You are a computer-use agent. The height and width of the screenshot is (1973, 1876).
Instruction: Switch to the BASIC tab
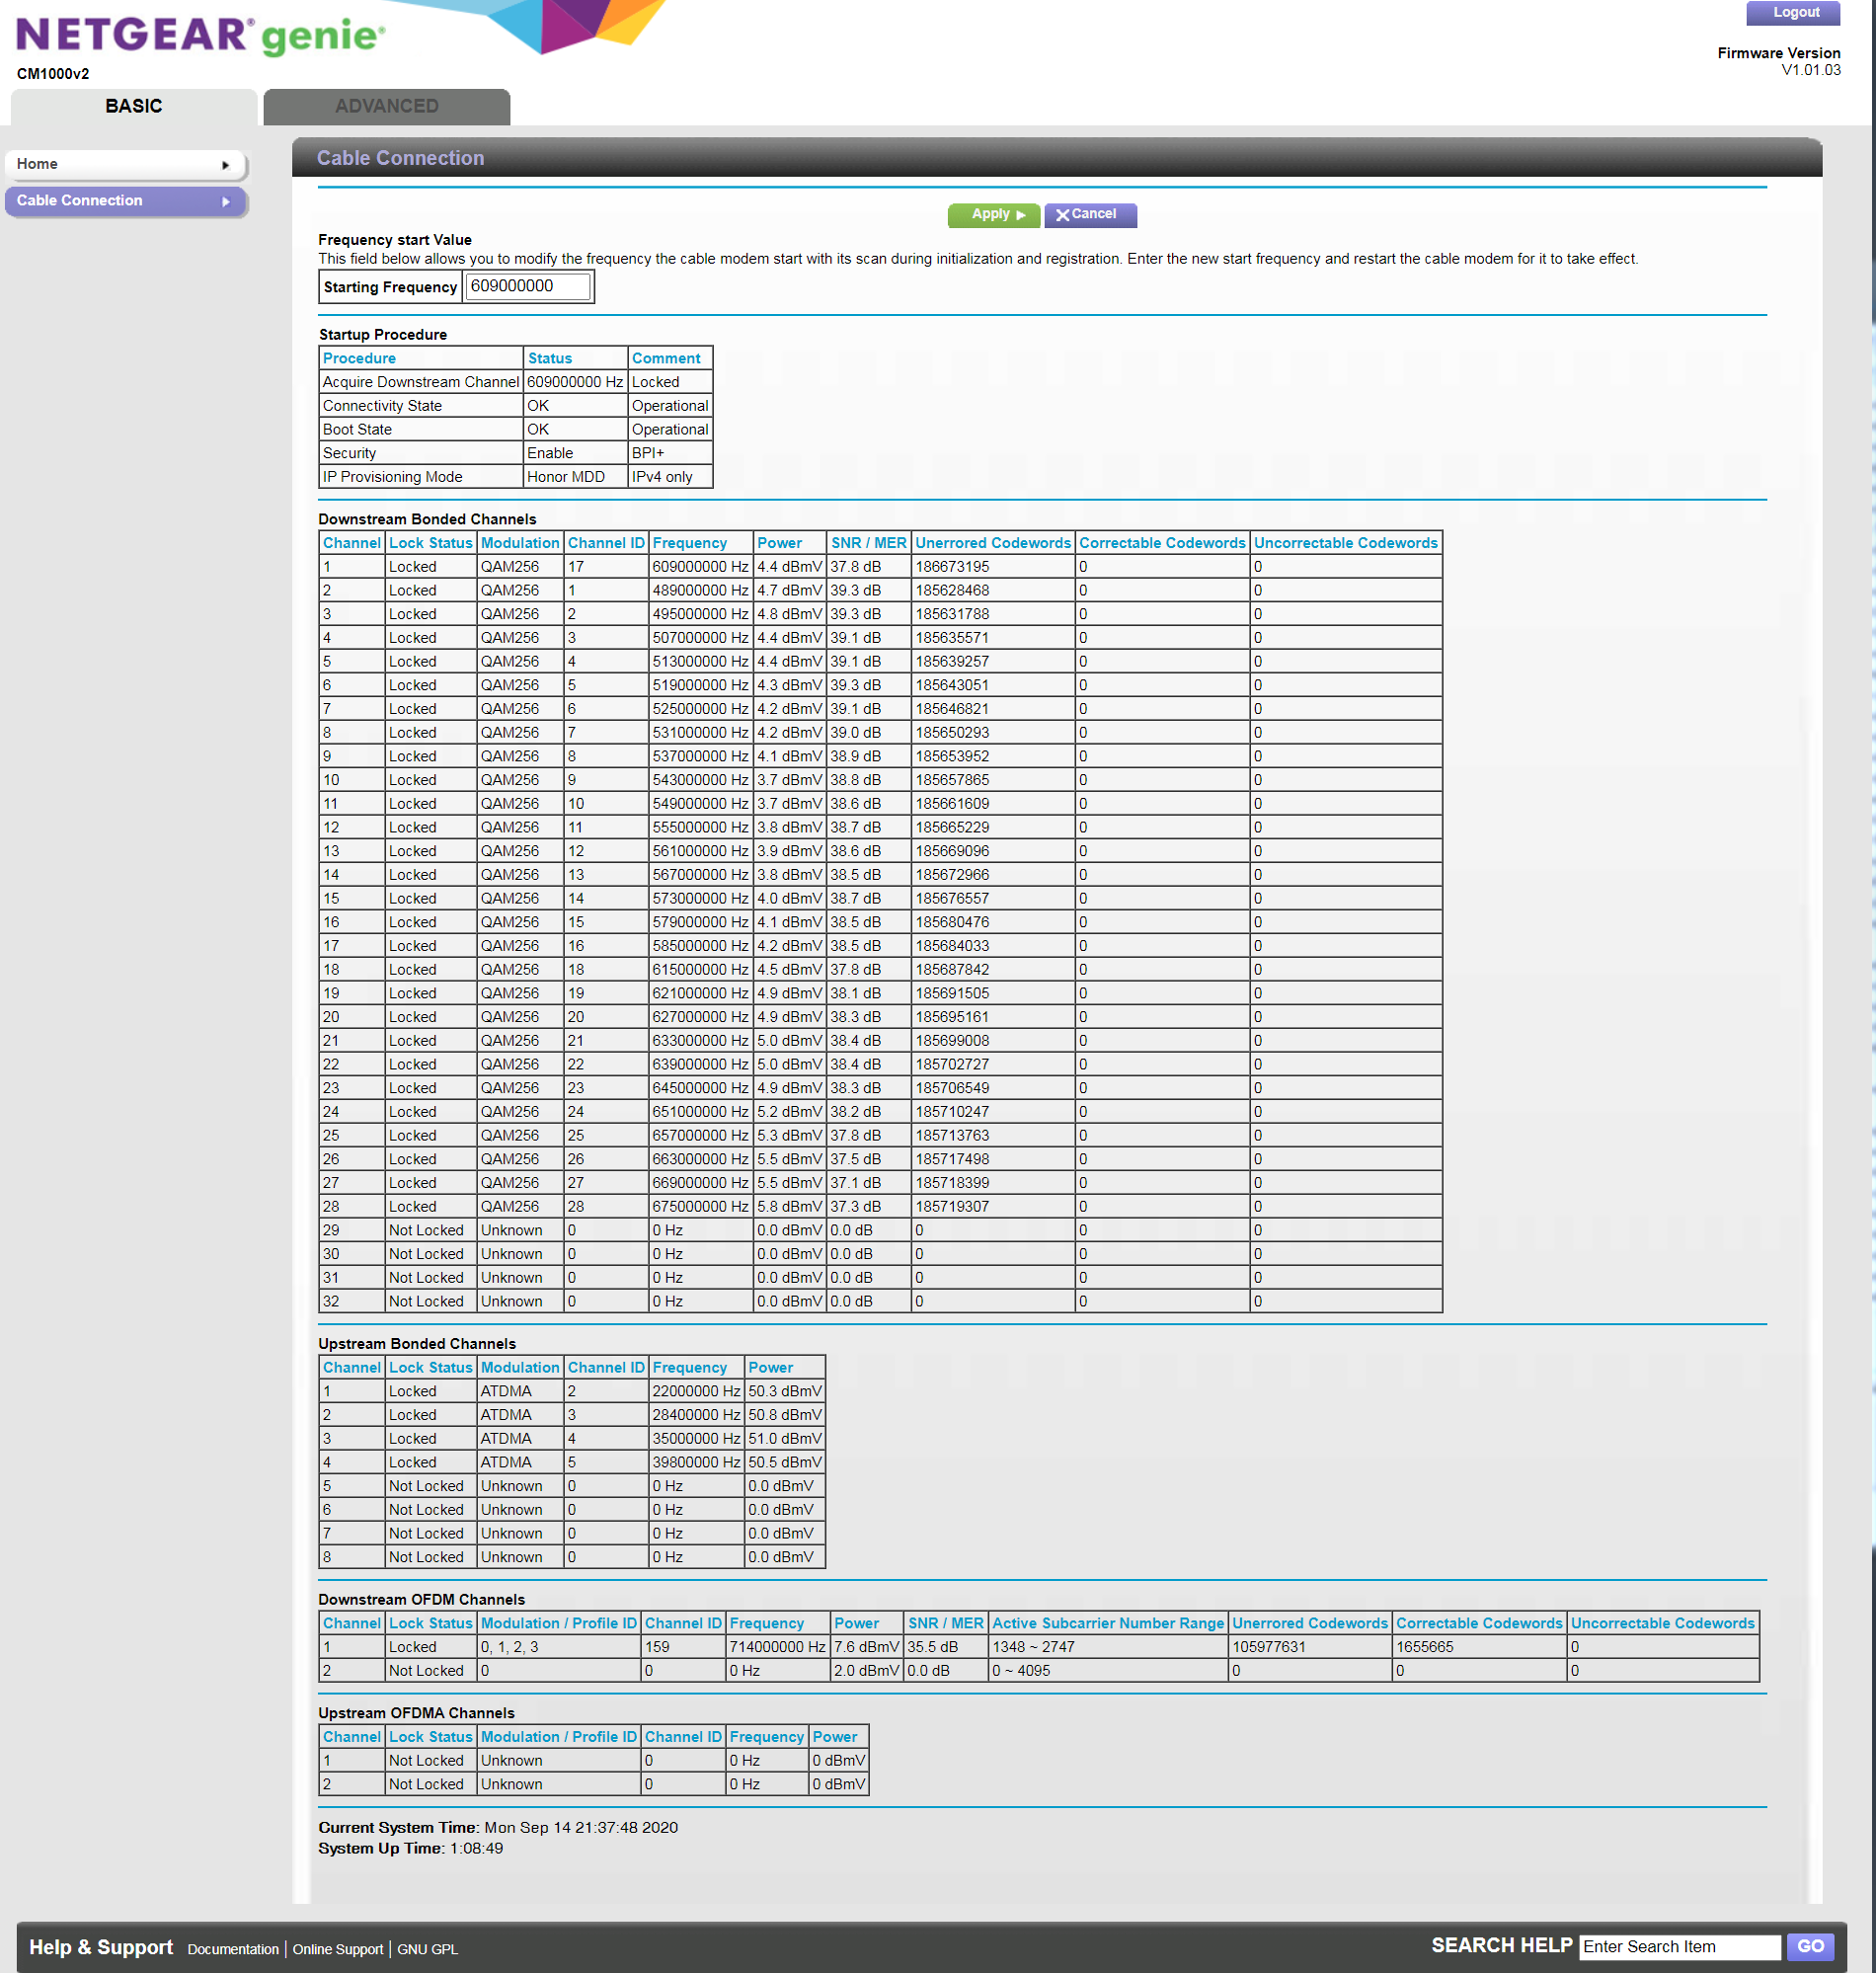133,106
